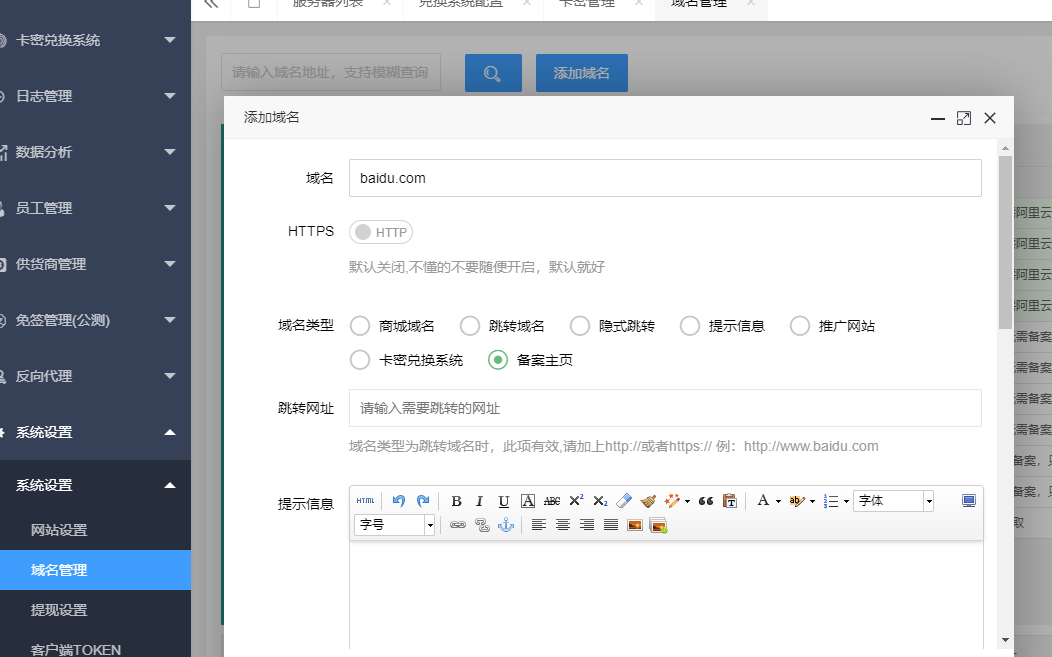Click the domain search input box

[x=331, y=72]
